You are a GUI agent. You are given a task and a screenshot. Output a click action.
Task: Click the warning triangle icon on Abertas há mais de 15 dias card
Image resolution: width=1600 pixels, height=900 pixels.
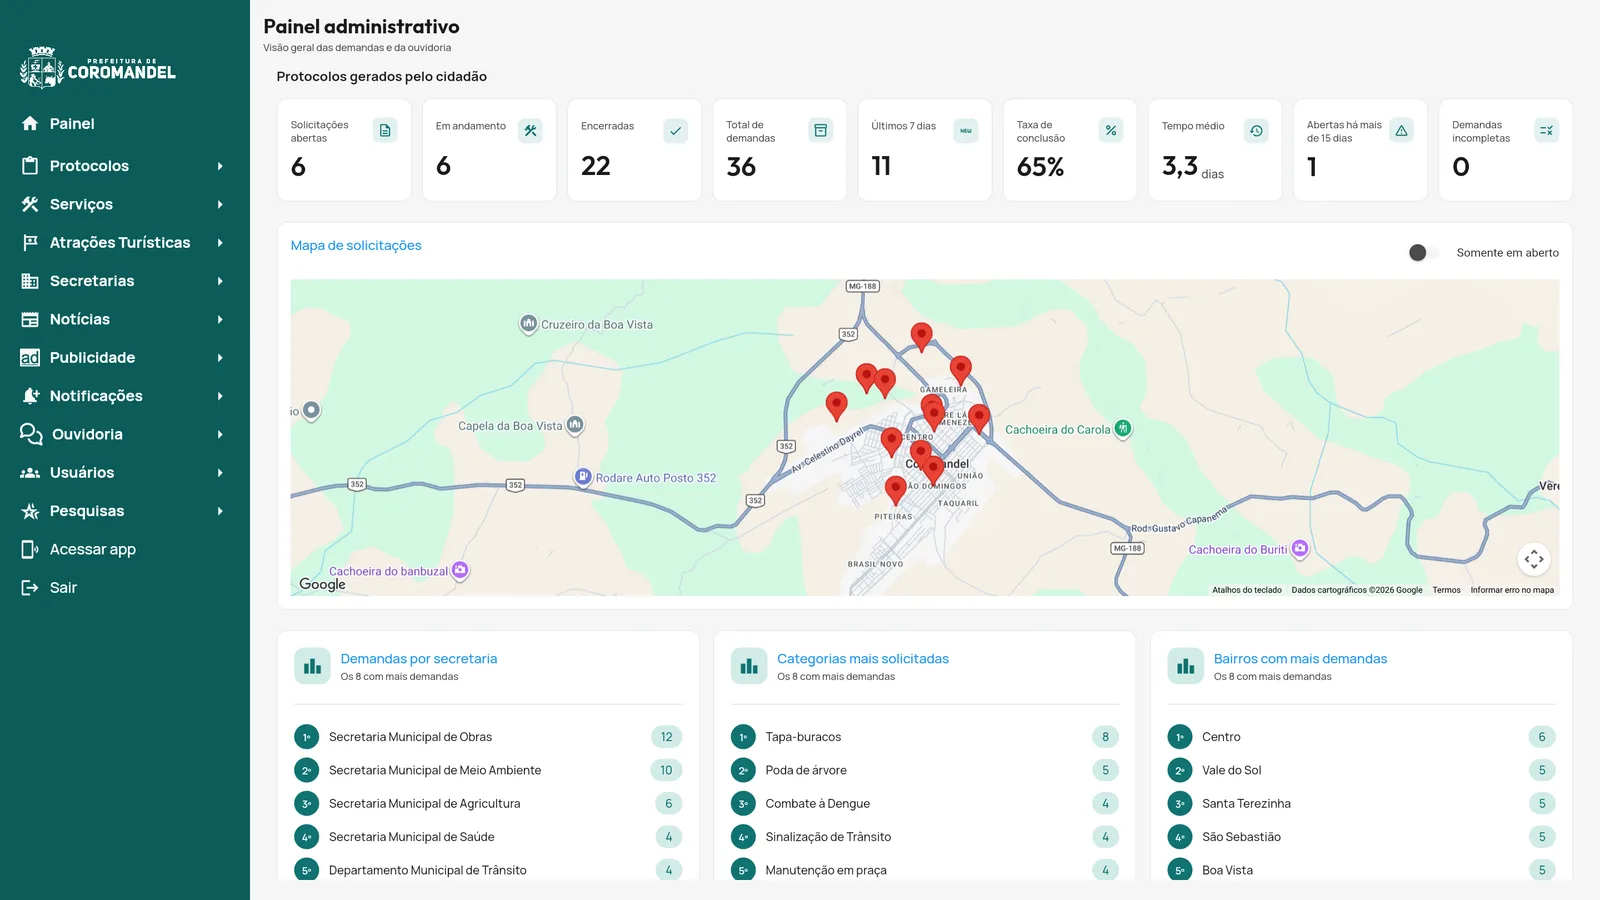[1402, 130]
